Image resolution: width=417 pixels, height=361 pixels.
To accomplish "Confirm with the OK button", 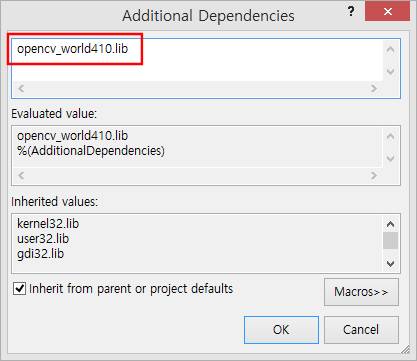I will (x=281, y=330).
